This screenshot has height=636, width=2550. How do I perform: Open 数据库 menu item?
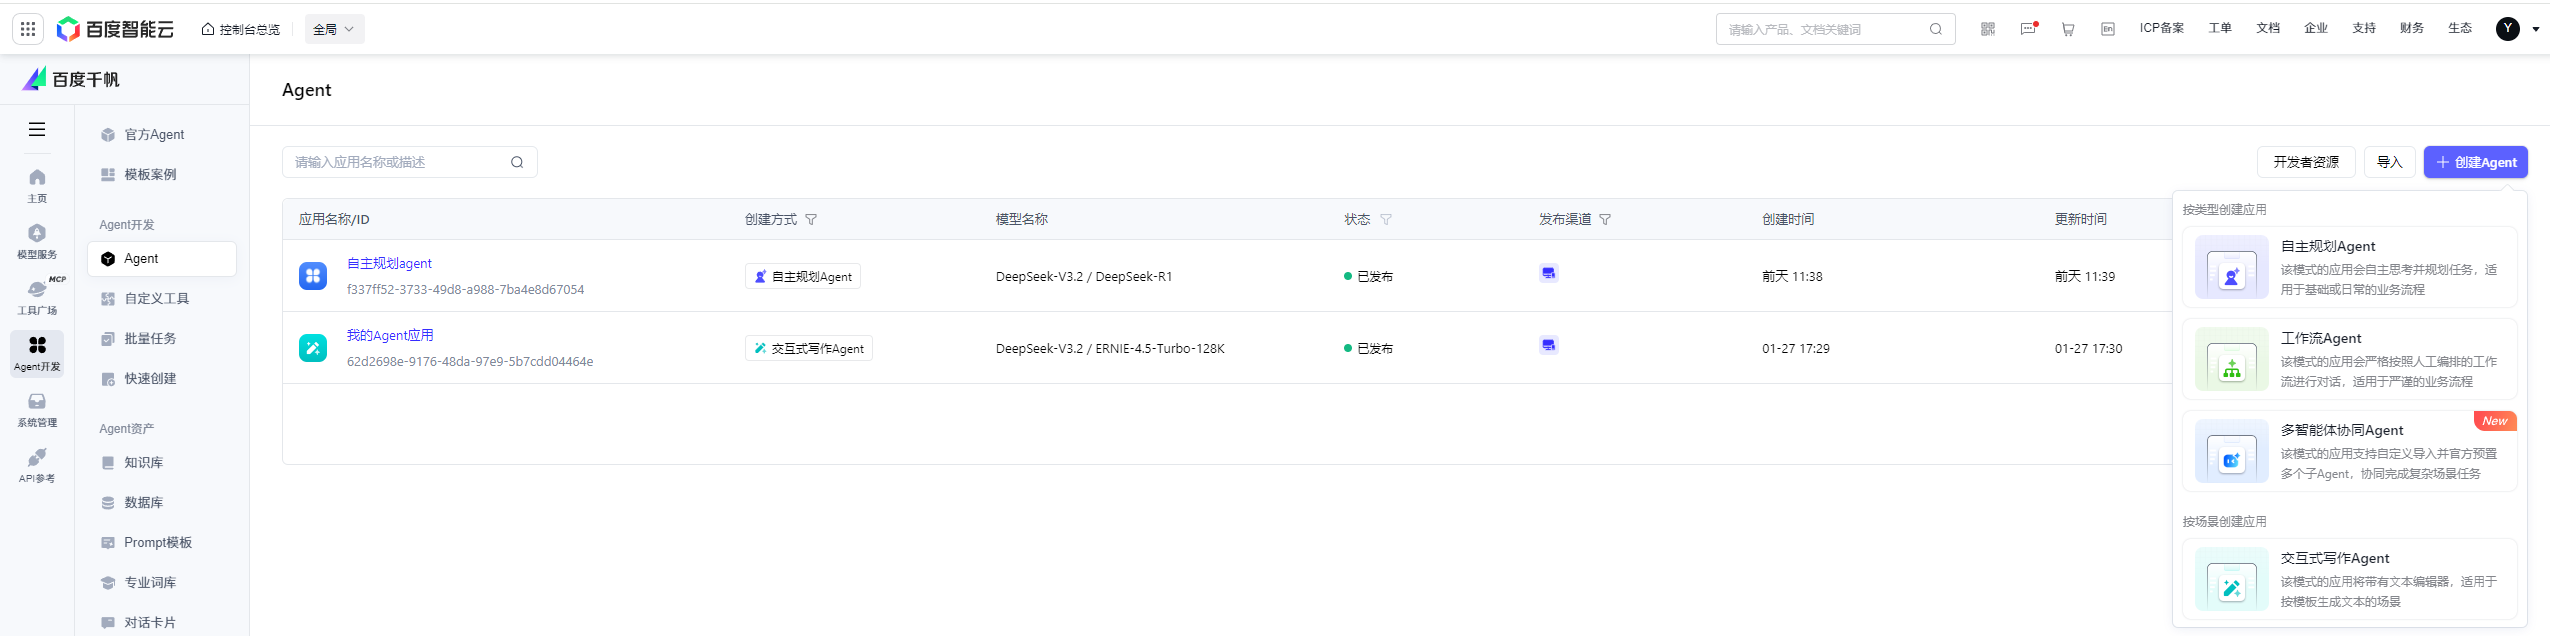coord(162,502)
